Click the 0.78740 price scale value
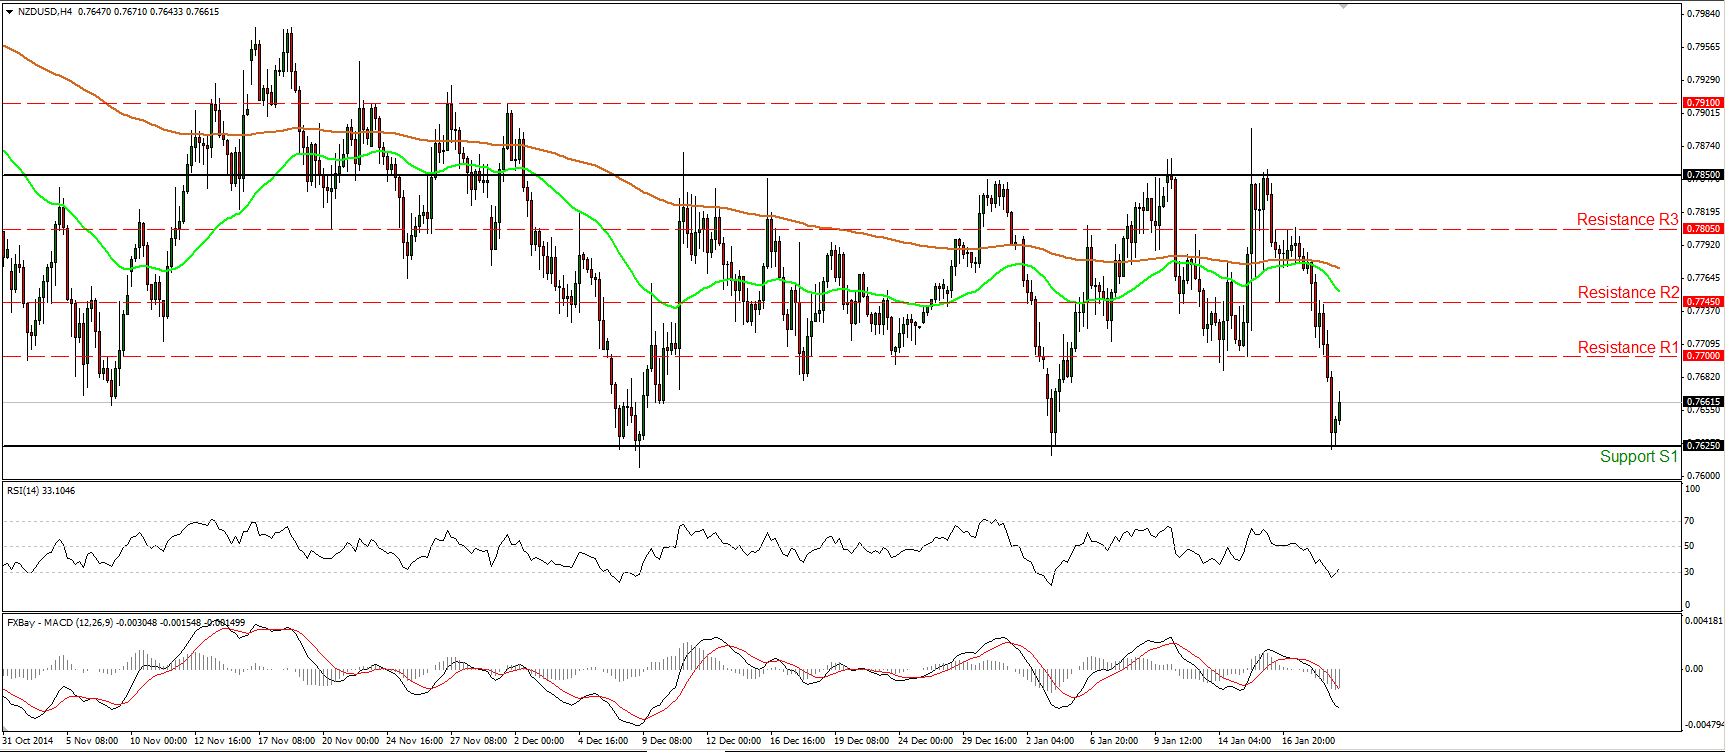This screenshot has height=752, width=1725. [x=1703, y=146]
